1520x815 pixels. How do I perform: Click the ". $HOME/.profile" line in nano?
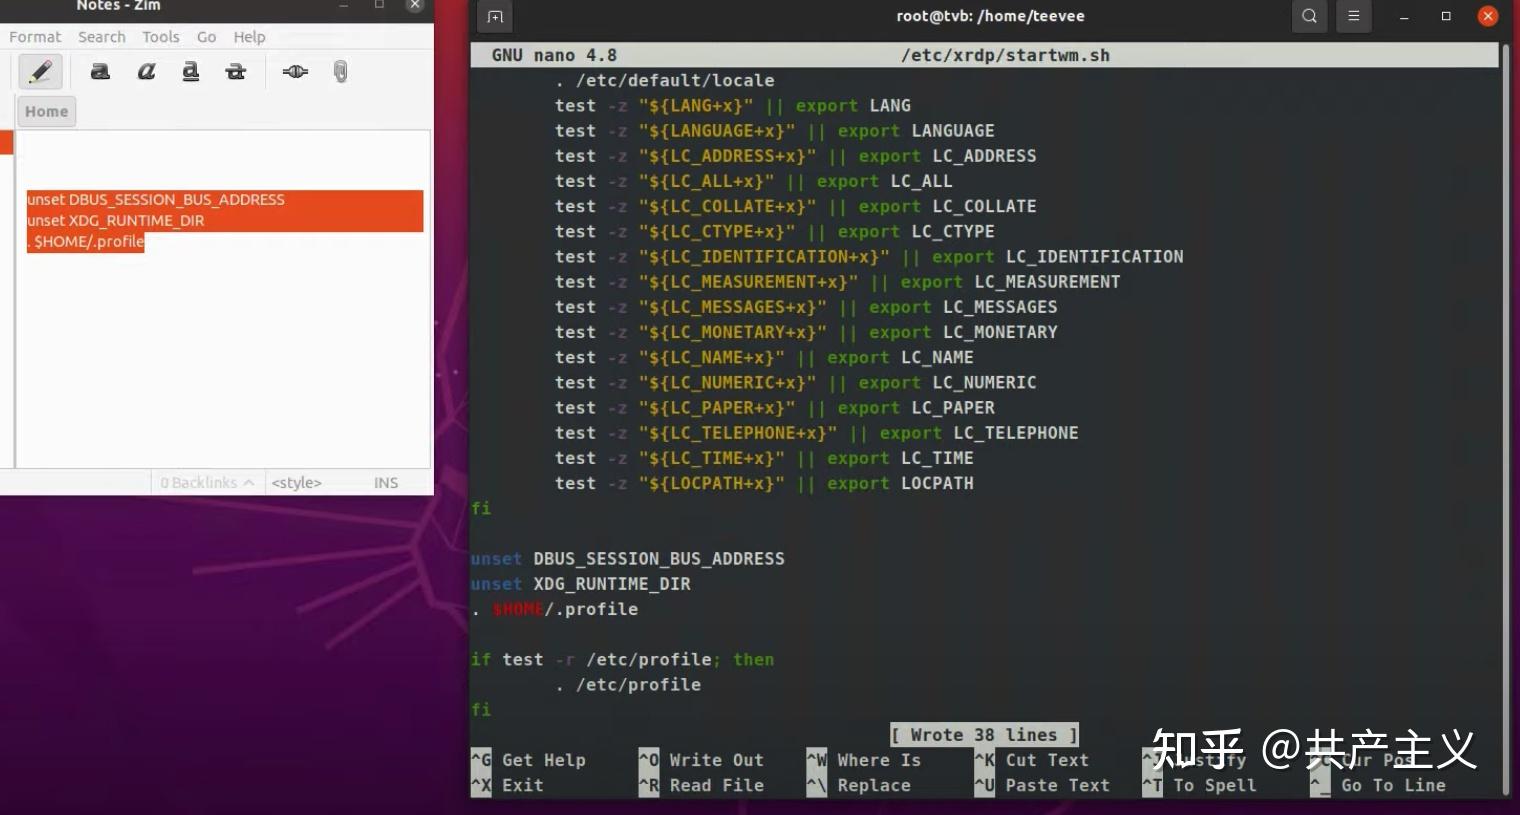(555, 609)
